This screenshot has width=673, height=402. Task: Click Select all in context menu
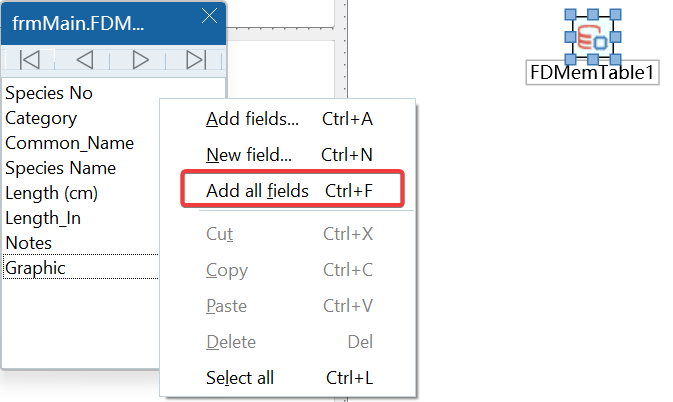coord(239,378)
